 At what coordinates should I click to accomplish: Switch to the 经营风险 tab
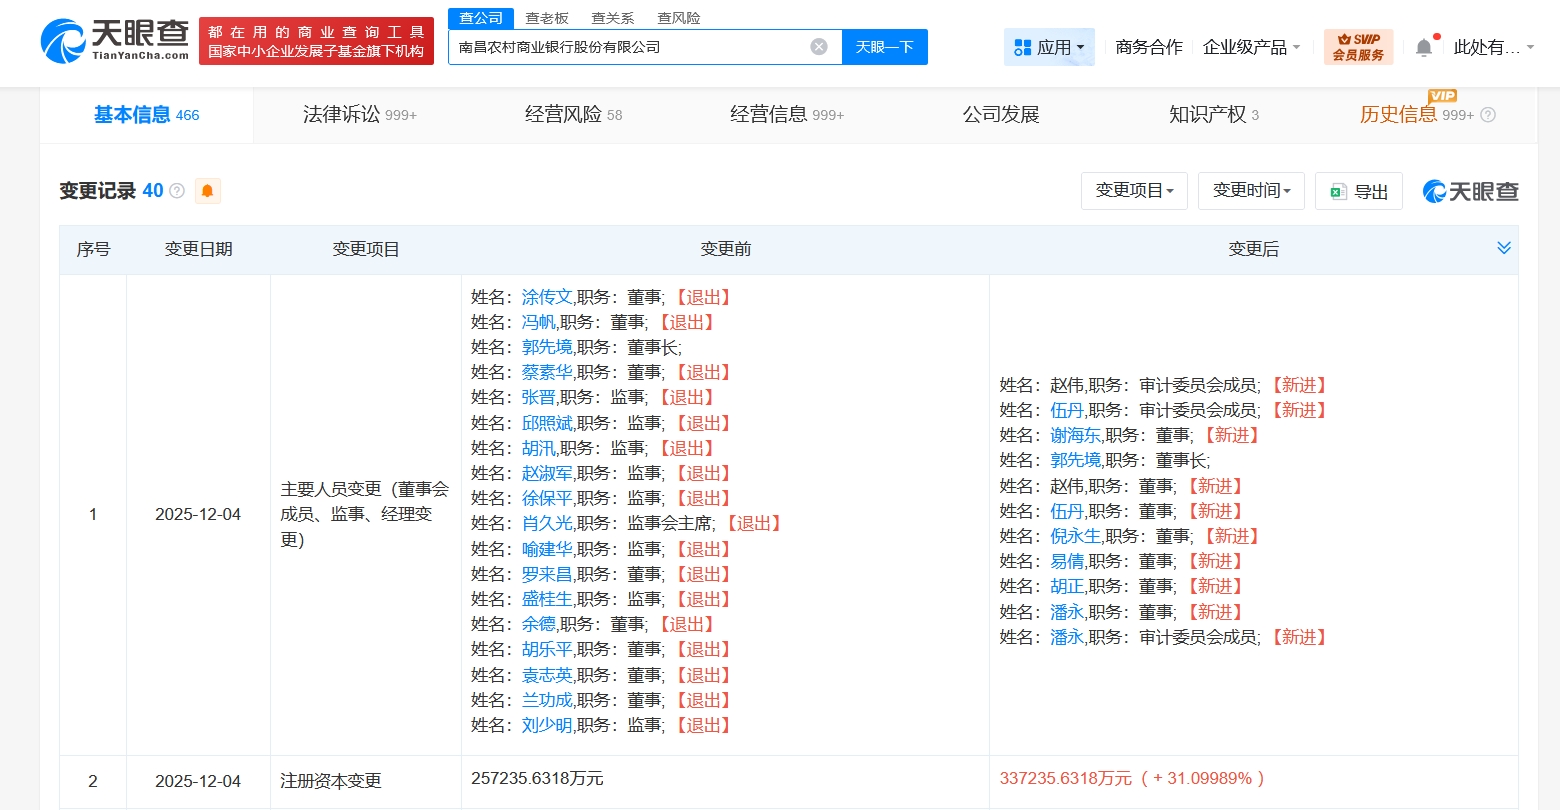pos(573,115)
